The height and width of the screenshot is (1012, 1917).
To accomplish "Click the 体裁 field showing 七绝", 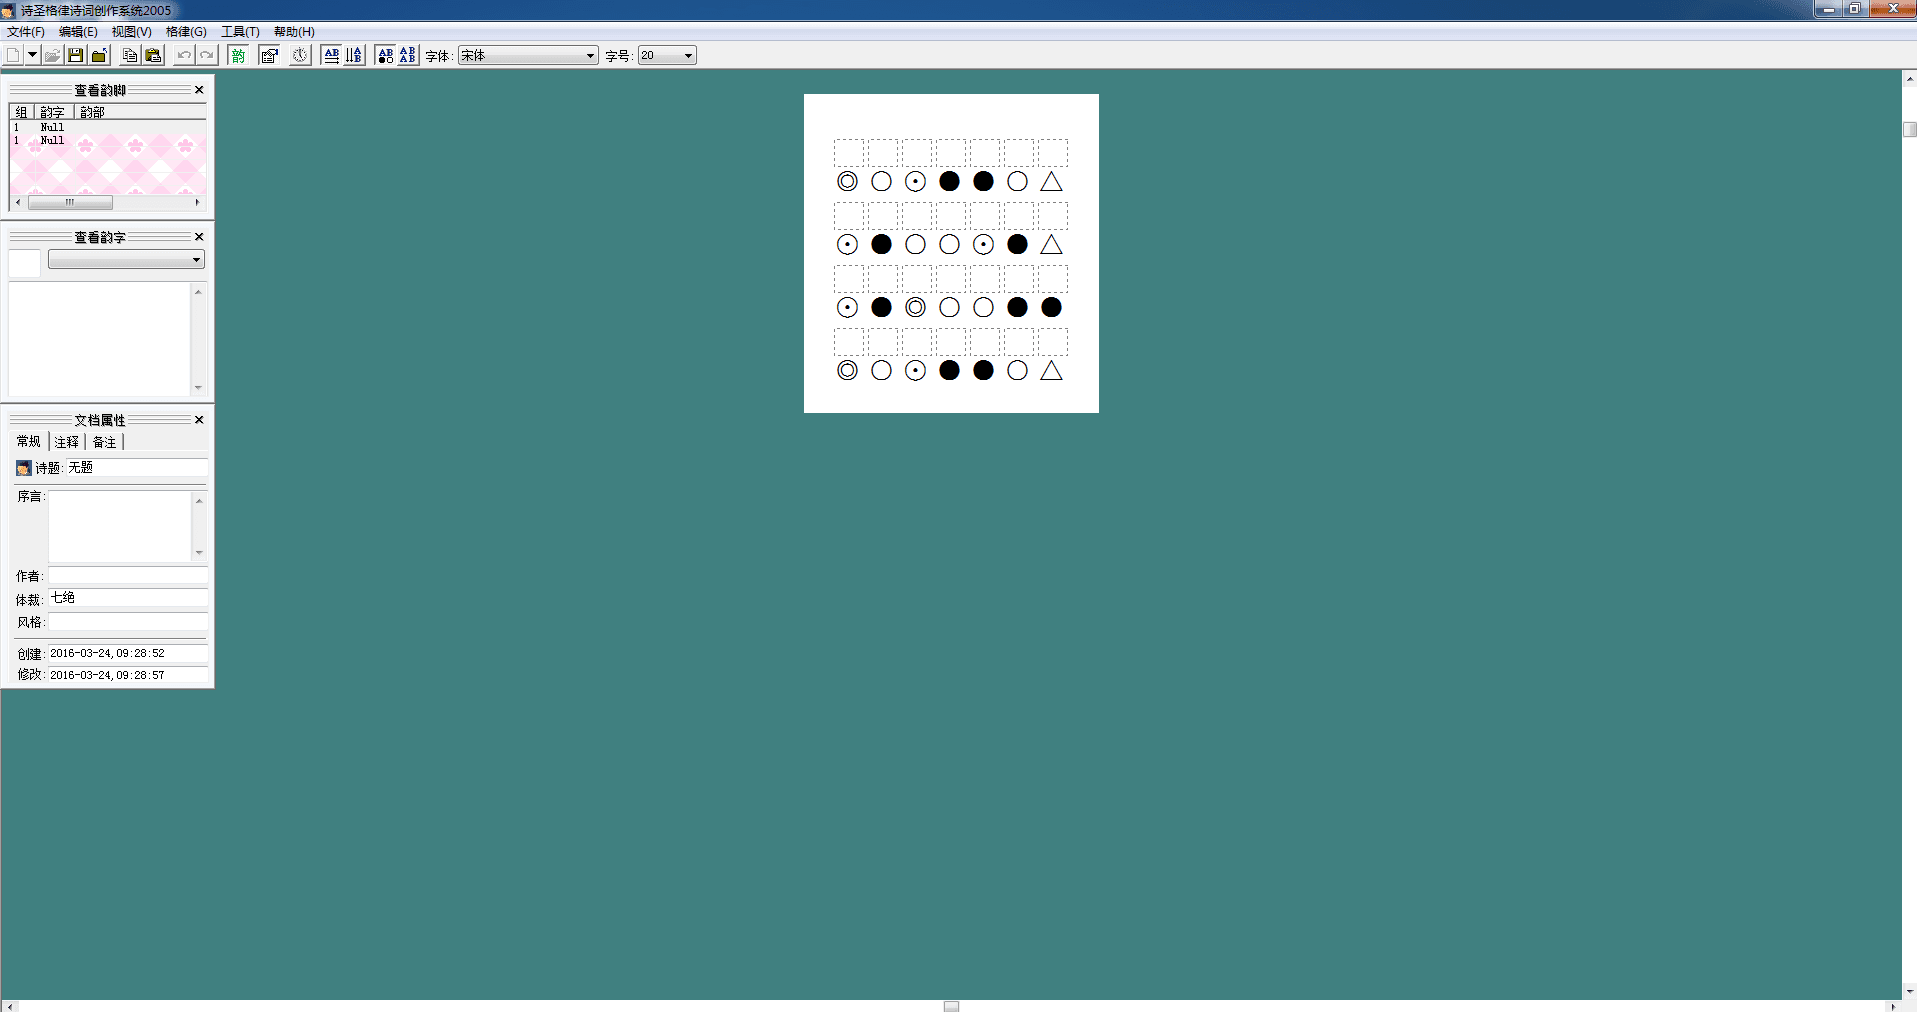I will [128, 598].
